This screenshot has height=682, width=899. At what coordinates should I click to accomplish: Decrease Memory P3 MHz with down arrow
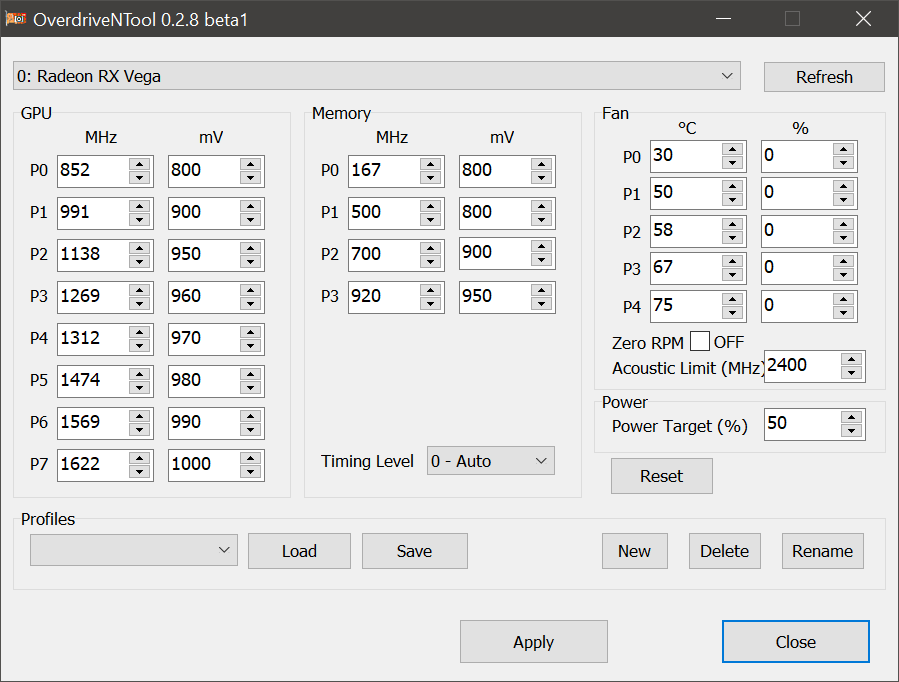click(x=431, y=304)
